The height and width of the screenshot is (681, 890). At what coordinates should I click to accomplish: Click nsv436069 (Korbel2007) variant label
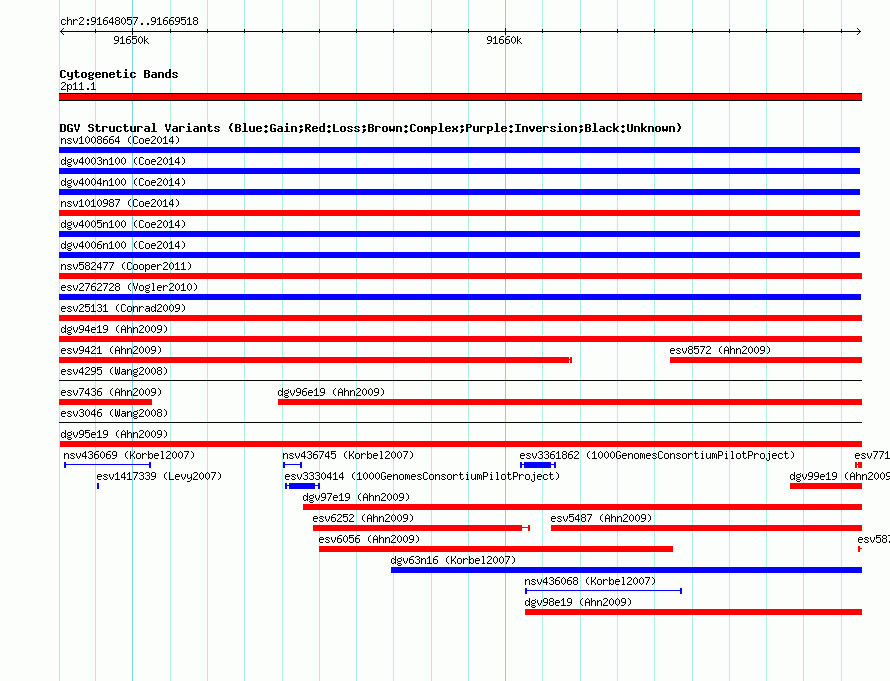pos(129,455)
